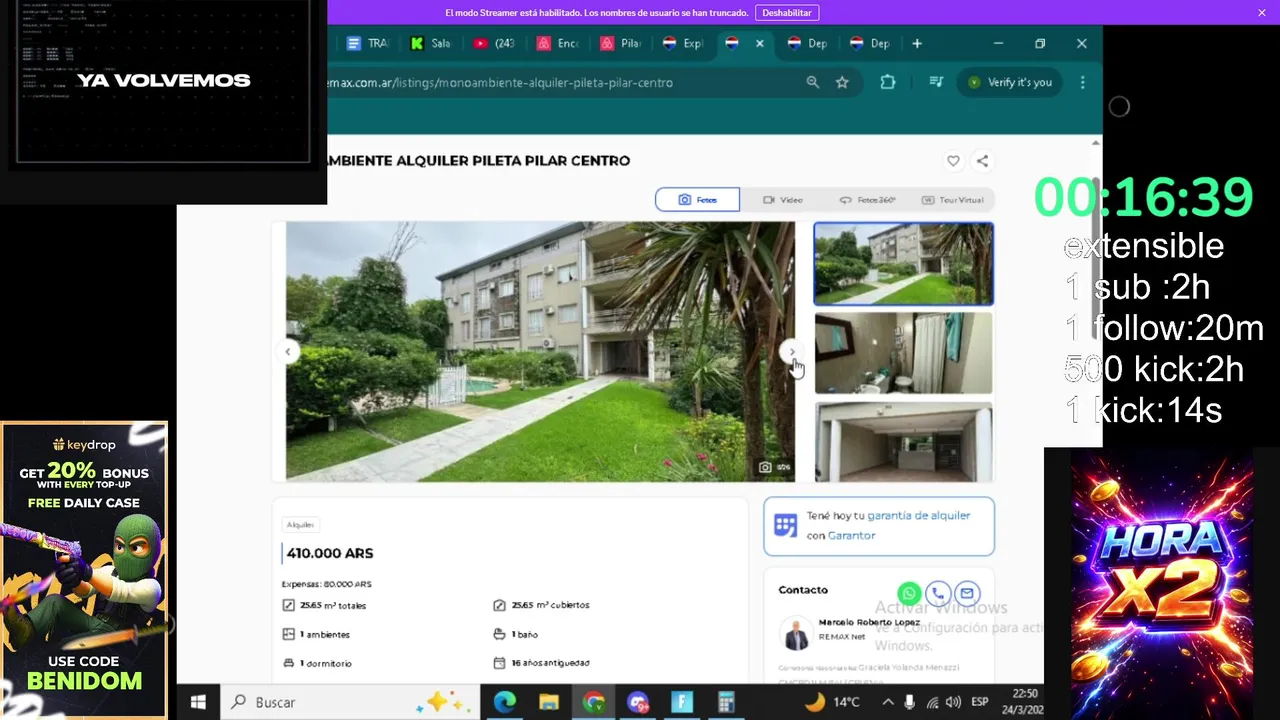The width and height of the screenshot is (1280, 720).
Task: Open media controls icon in Chrome toolbar
Action: click(x=936, y=82)
